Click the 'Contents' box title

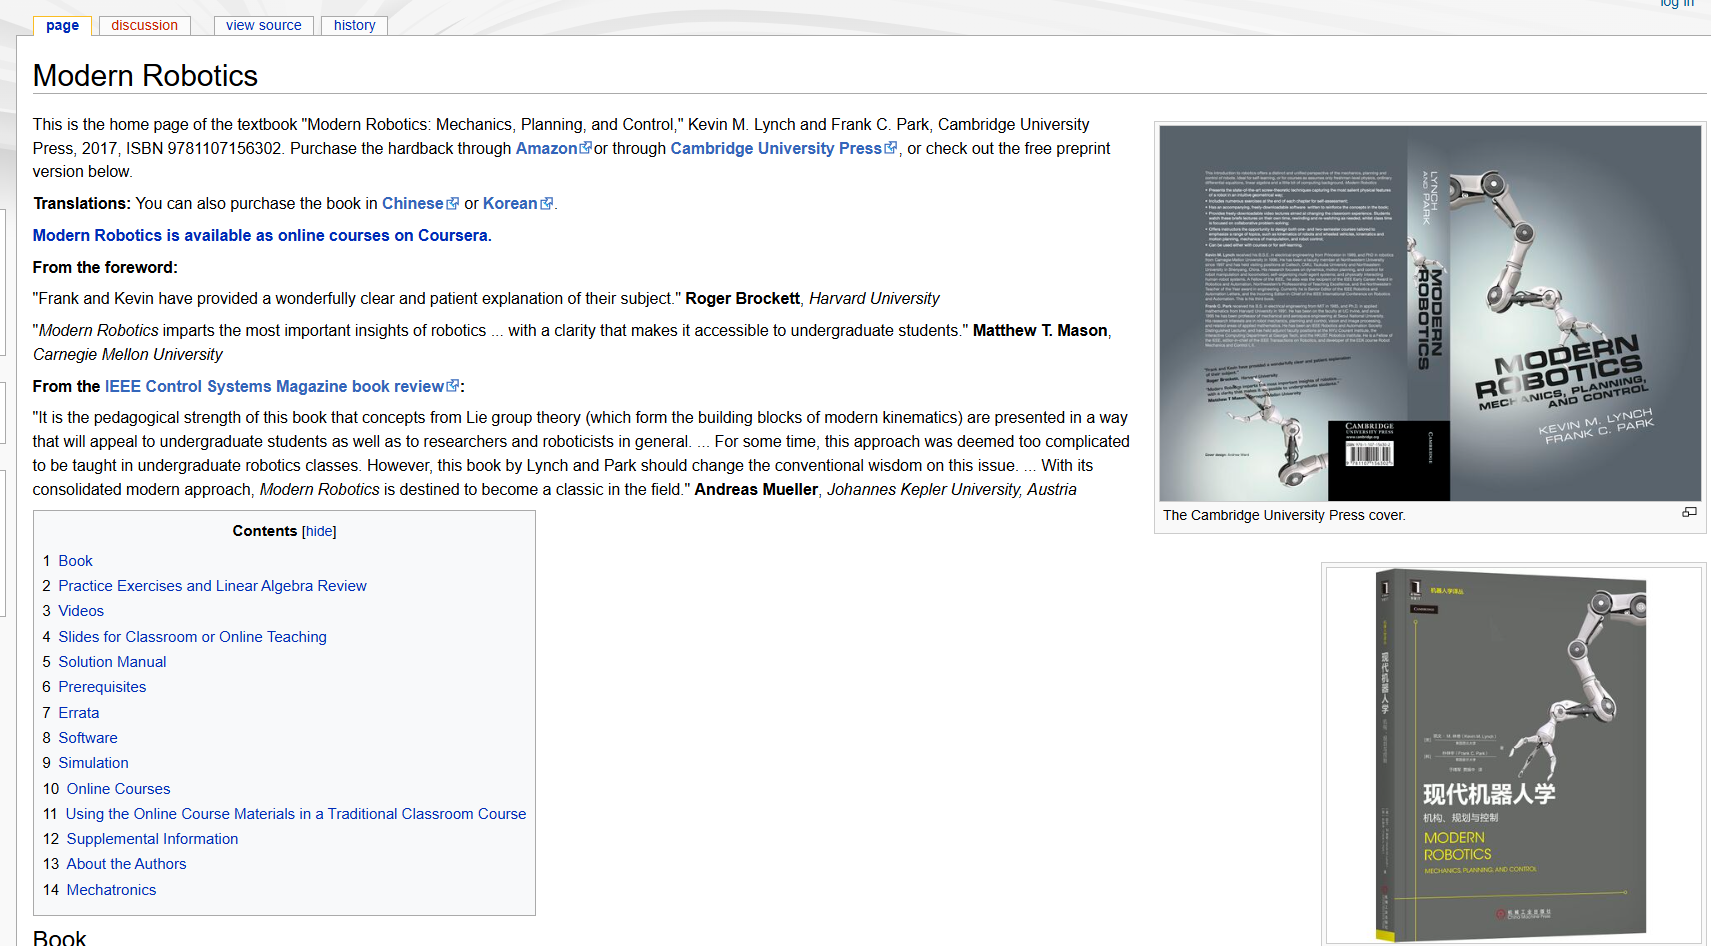(265, 531)
